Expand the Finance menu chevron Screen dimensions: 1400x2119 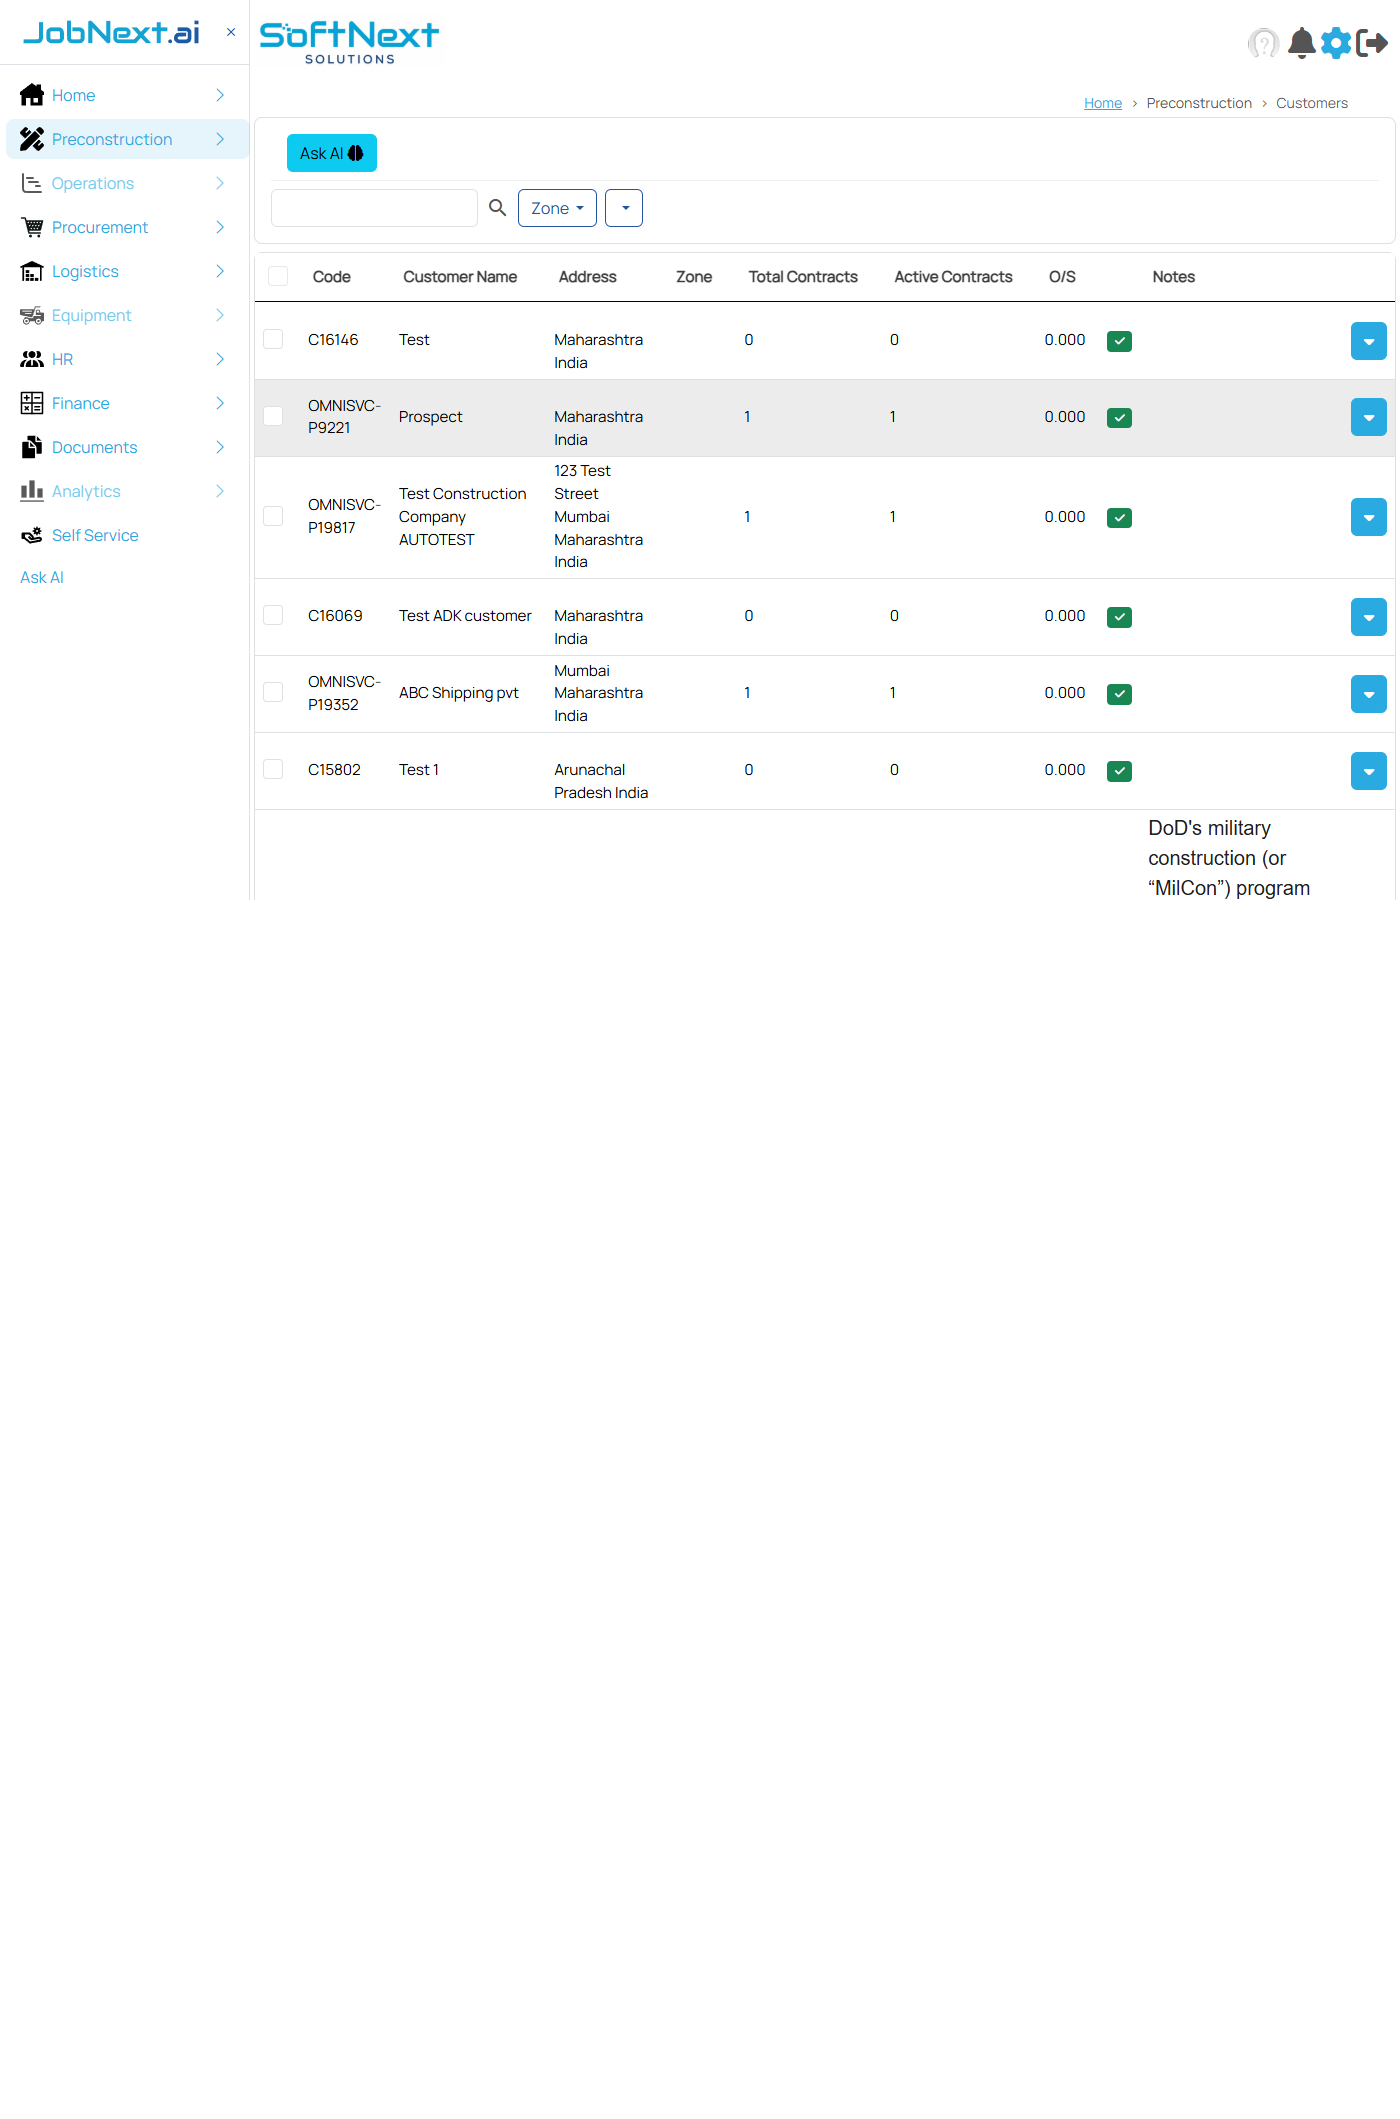tap(220, 403)
